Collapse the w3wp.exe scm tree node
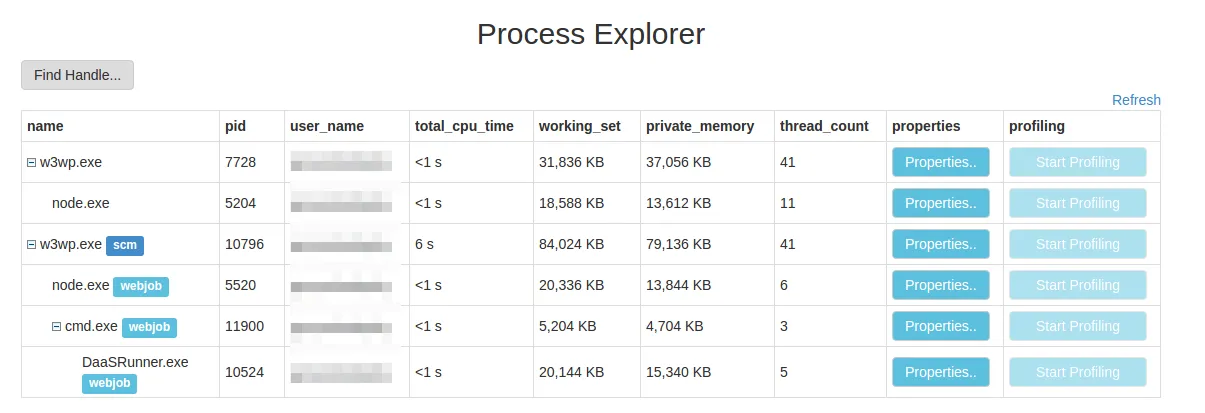This screenshot has height=413, width=1205. click(32, 244)
